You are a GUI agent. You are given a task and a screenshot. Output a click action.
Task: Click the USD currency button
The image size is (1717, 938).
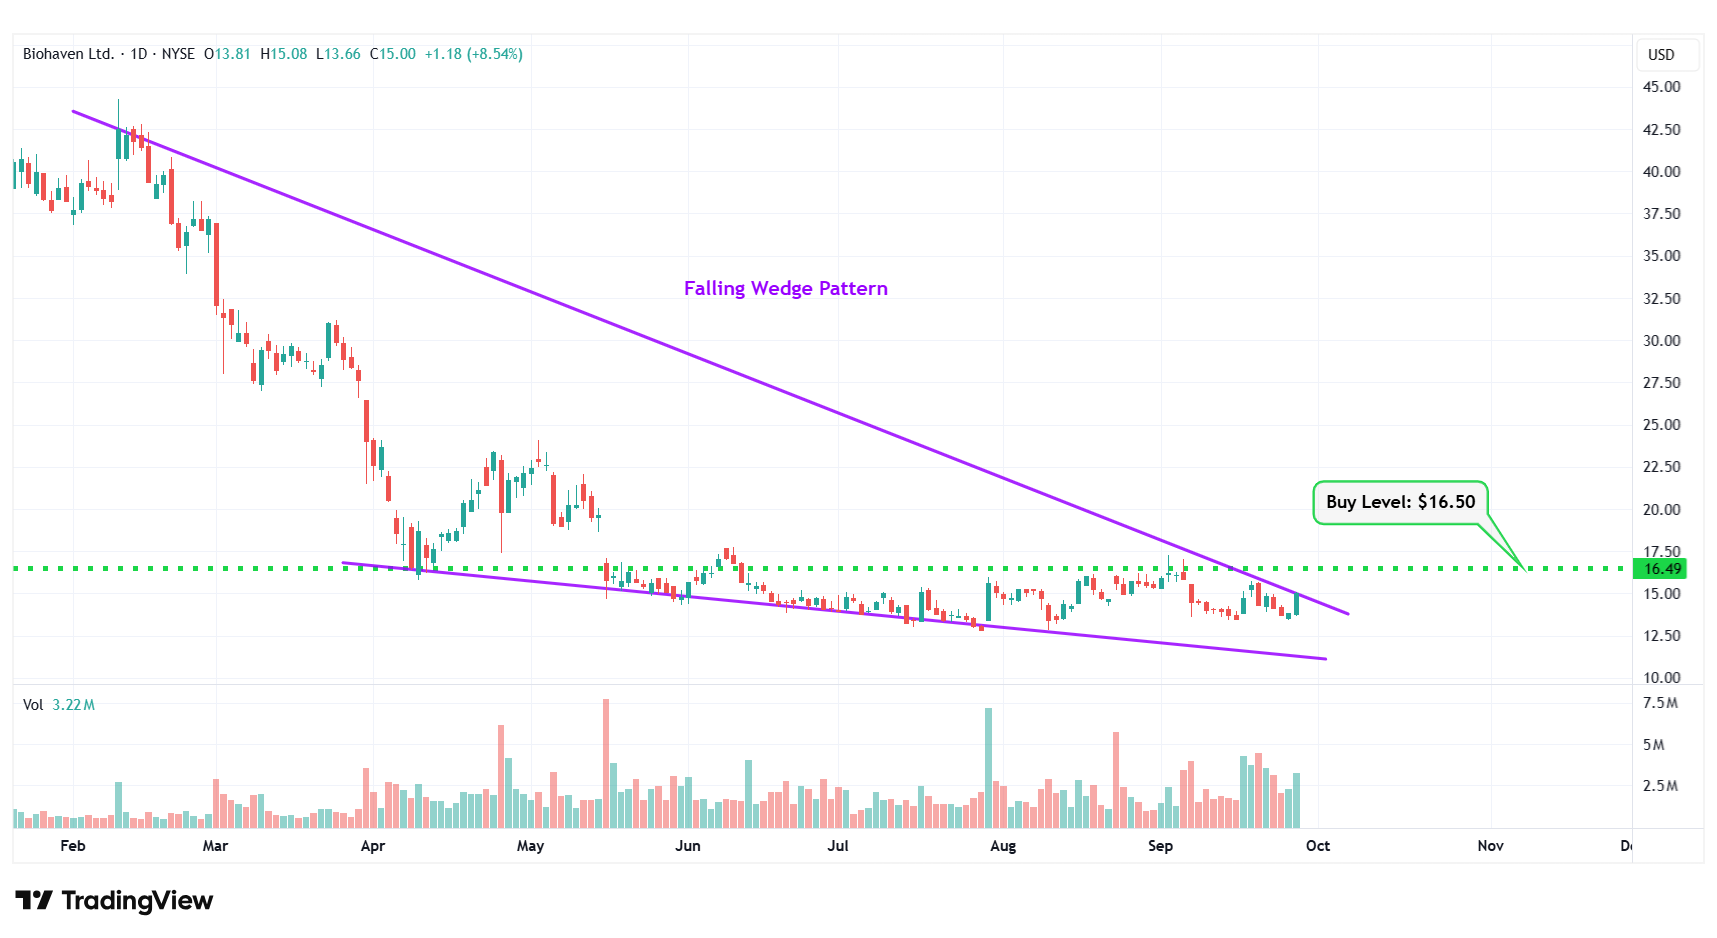(x=1661, y=55)
